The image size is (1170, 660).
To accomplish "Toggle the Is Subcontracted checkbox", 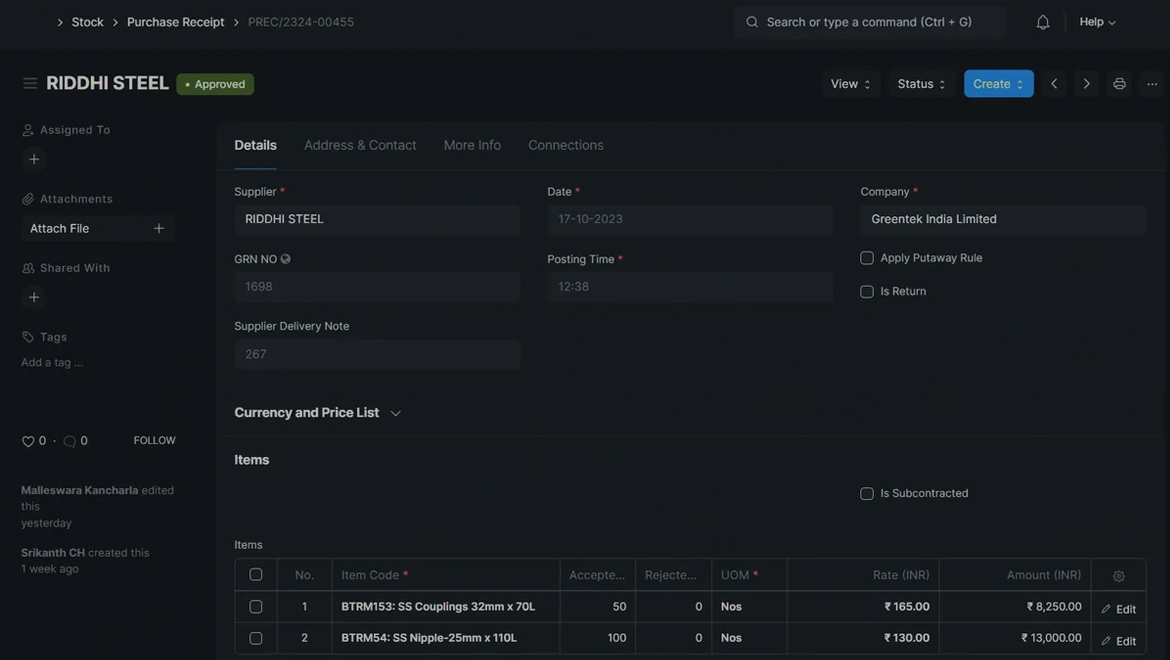I will click(867, 494).
